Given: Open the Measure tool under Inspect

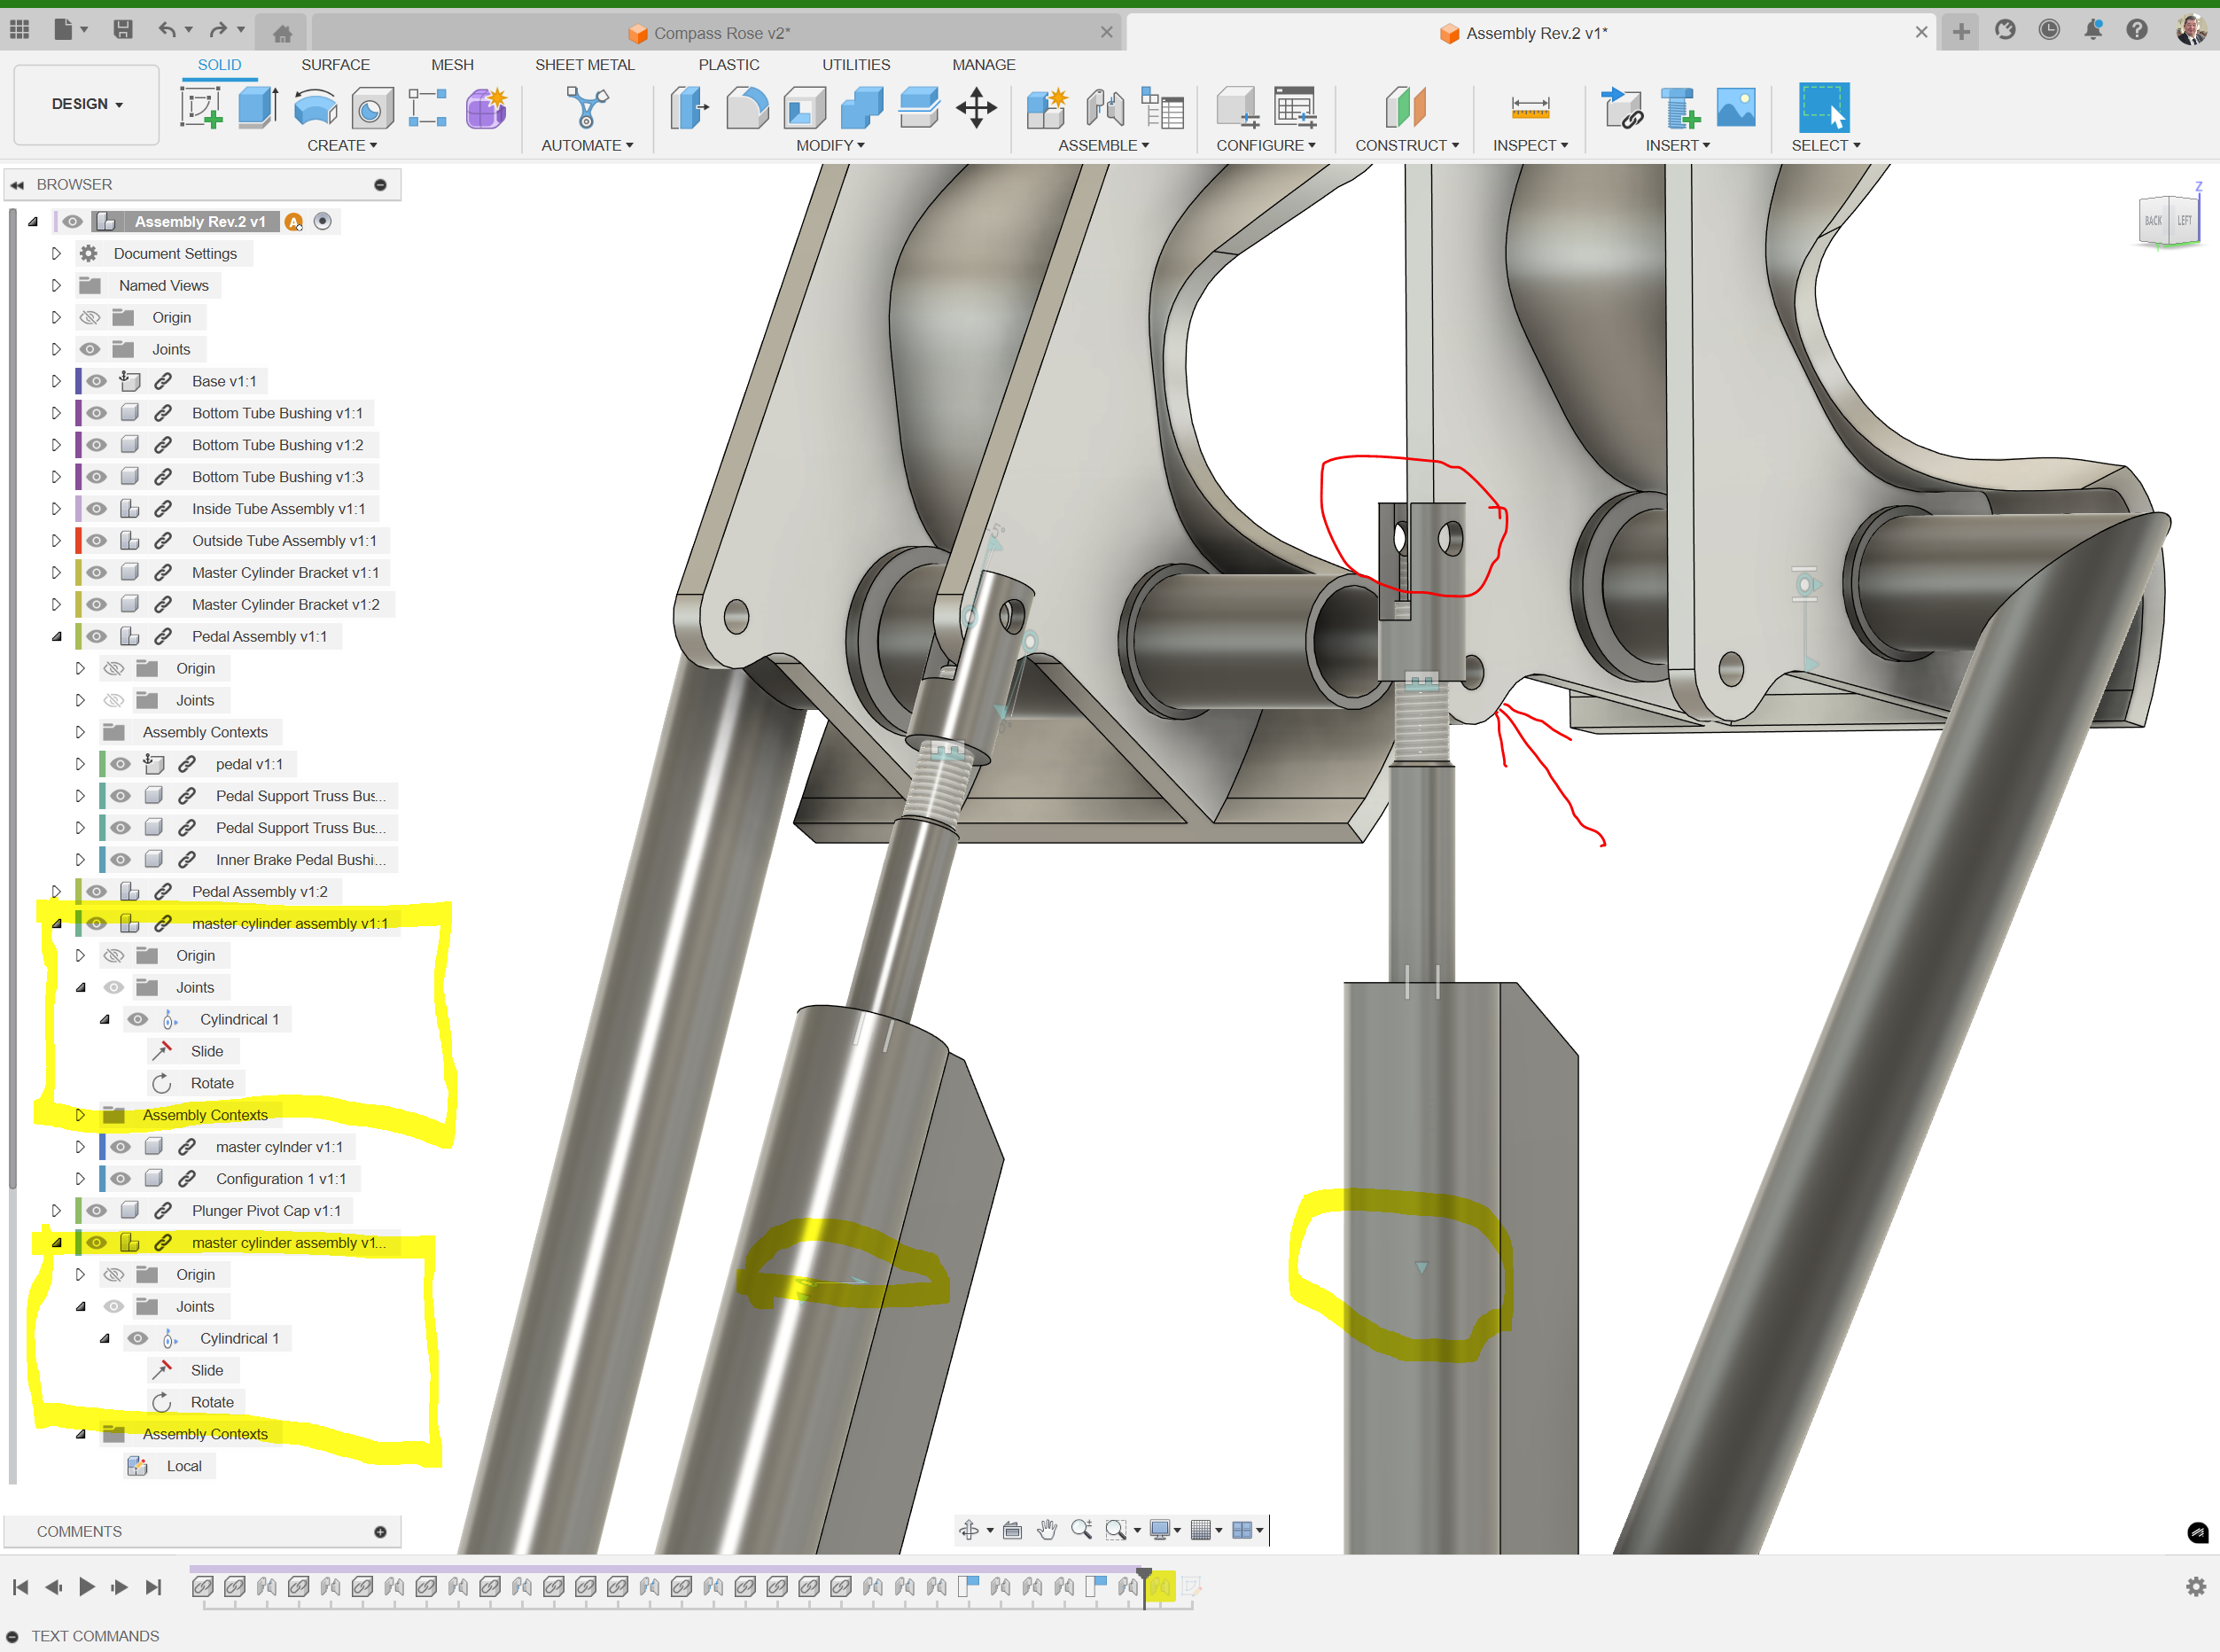Looking at the screenshot, I should click(1530, 108).
